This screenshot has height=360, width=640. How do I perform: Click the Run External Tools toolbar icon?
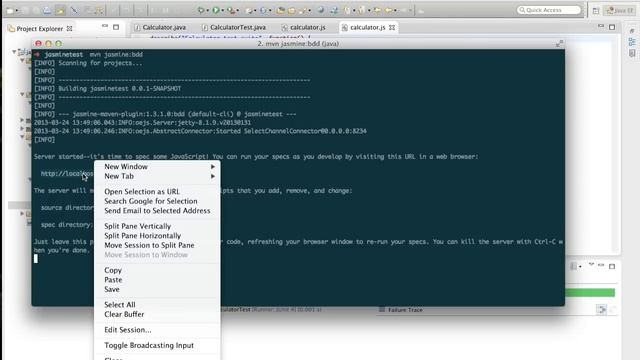(x=231, y=10)
